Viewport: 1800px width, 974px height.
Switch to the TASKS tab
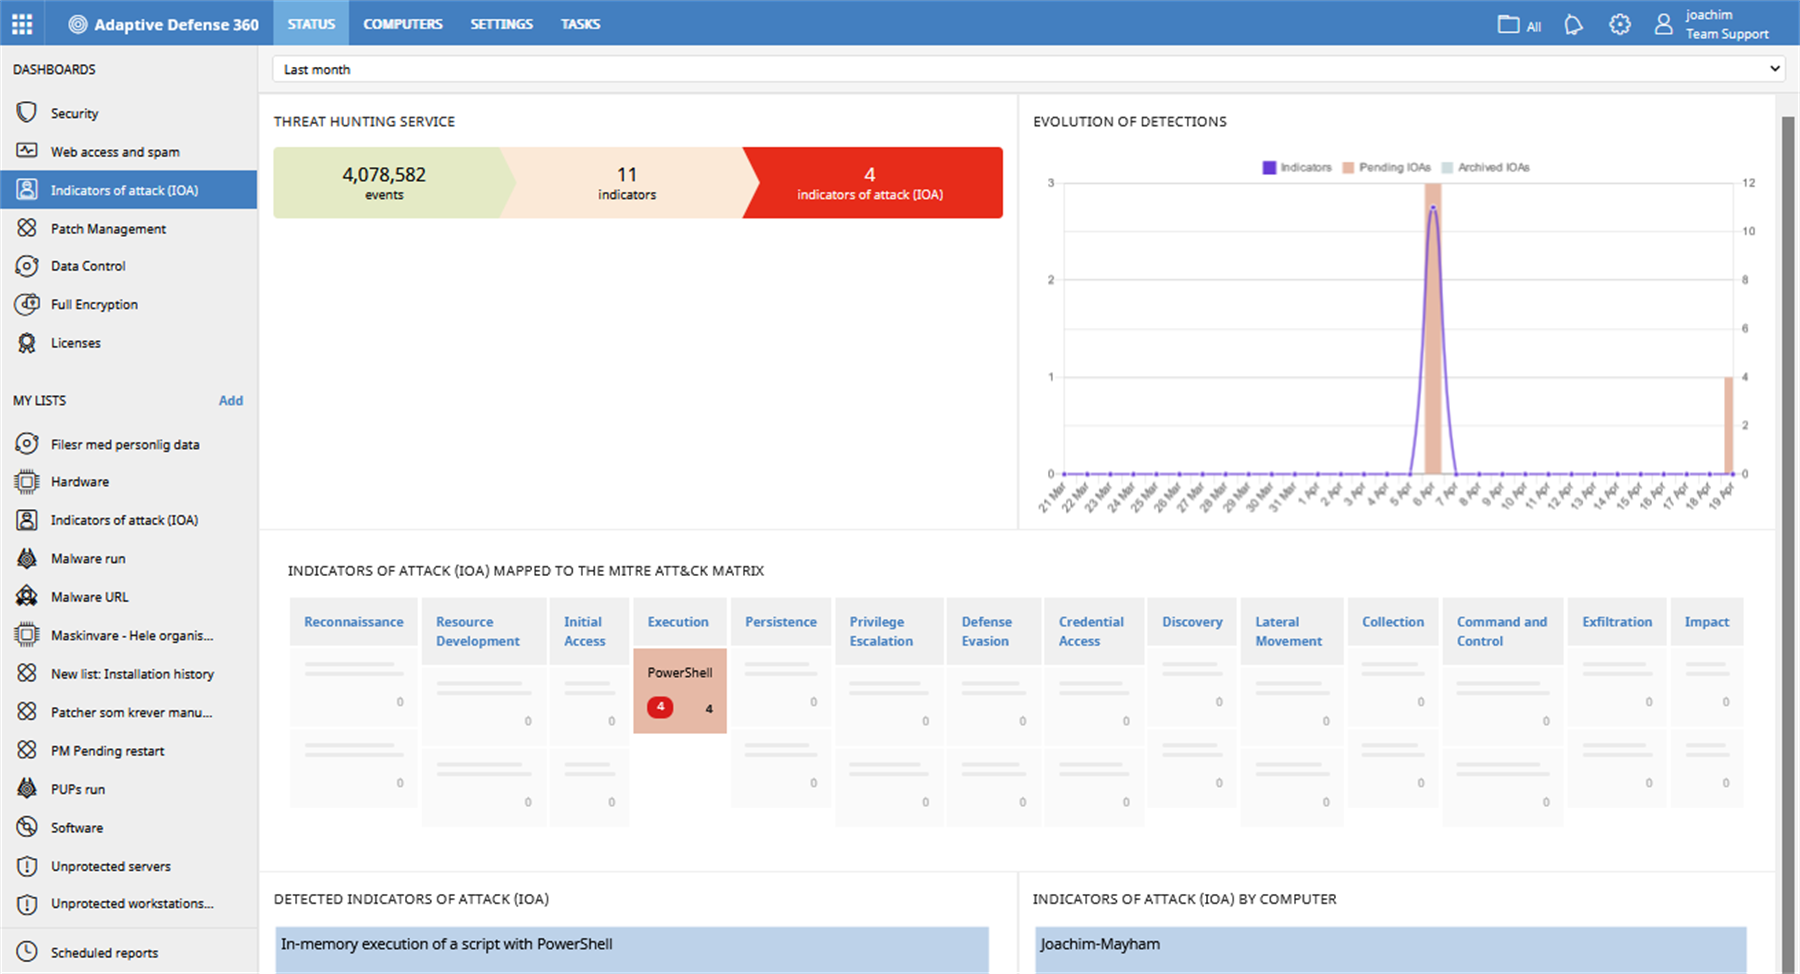click(x=580, y=24)
